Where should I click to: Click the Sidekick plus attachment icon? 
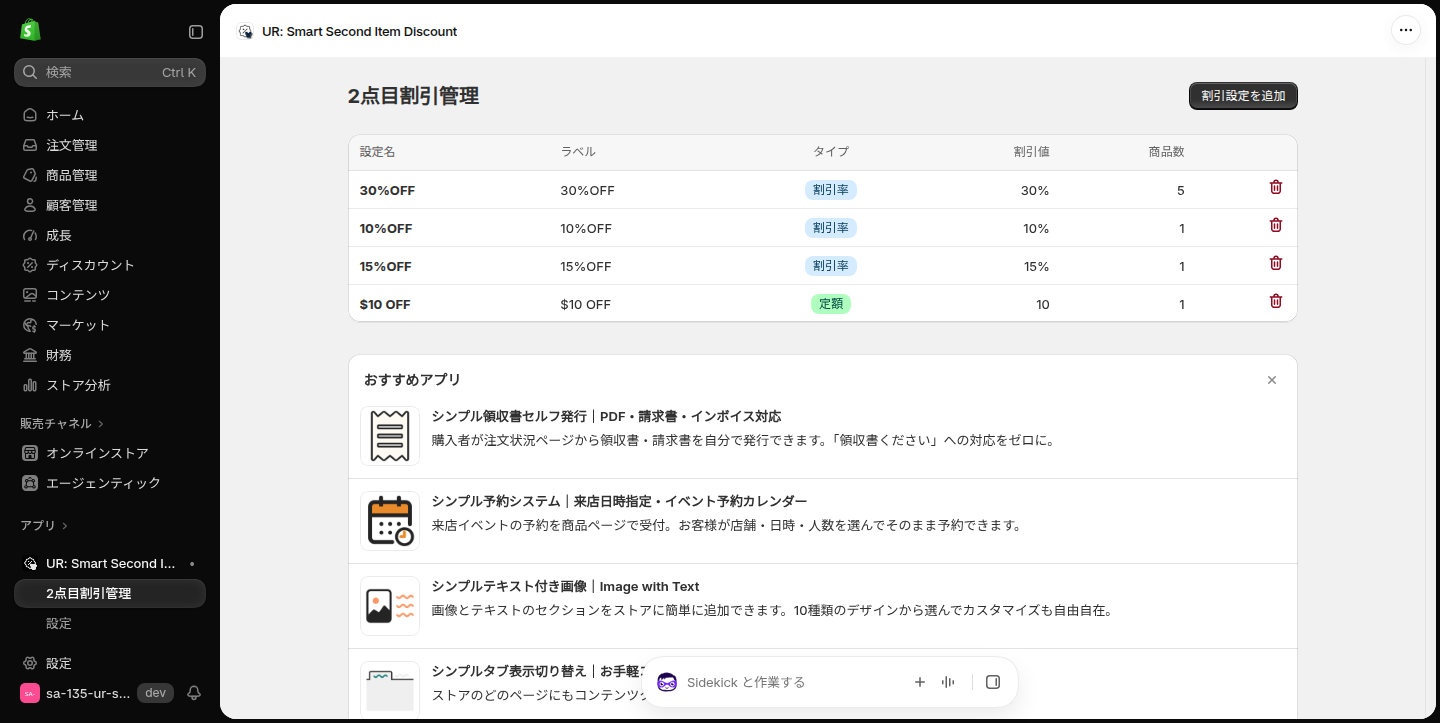click(920, 682)
